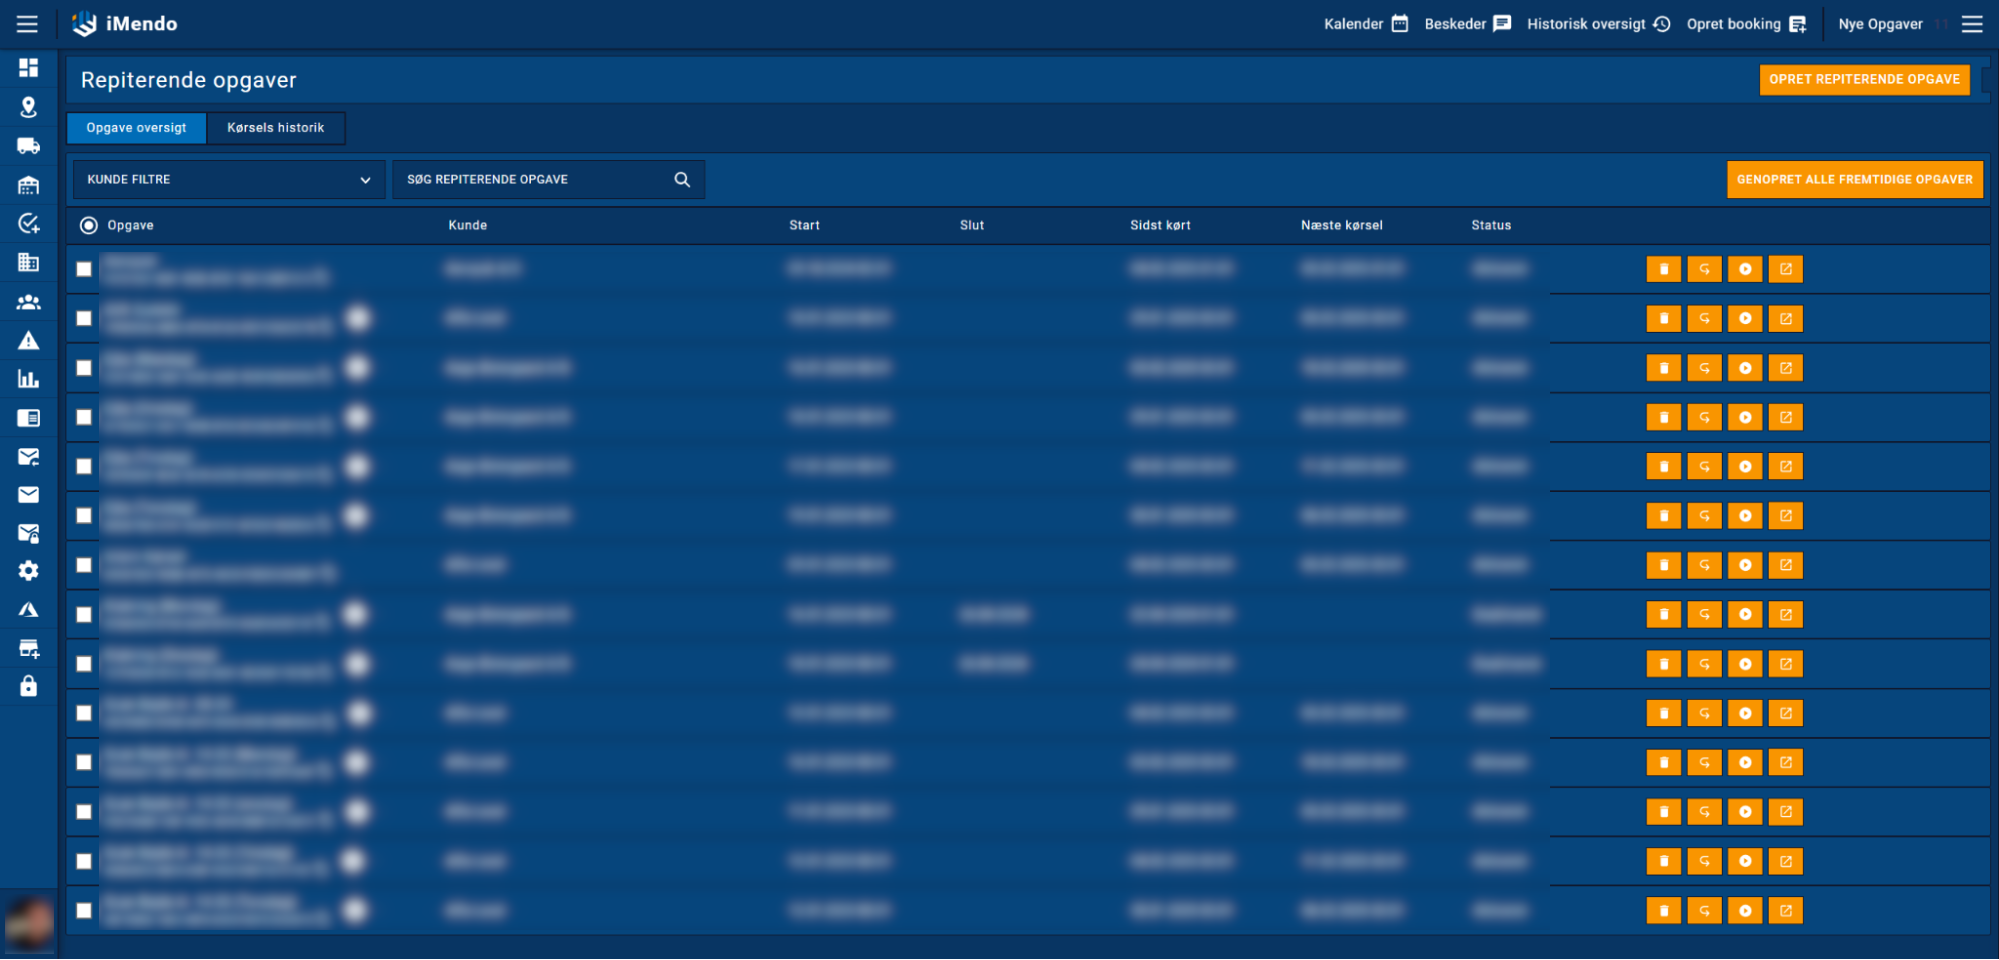The height and width of the screenshot is (960, 1999).
Task: Click the padlock icon in the sidebar
Action: pyautogui.click(x=28, y=686)
